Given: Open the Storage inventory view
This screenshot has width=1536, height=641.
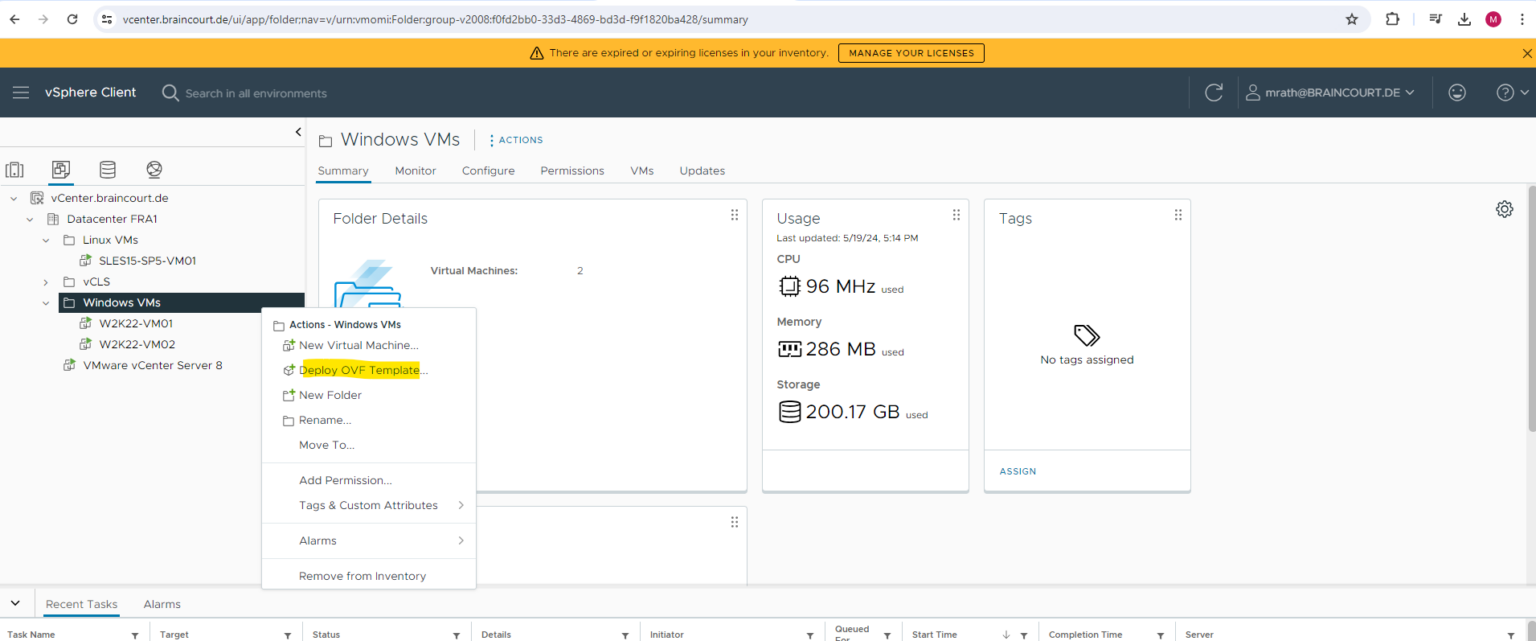Looking at the screenshot, I should [107, 170].
